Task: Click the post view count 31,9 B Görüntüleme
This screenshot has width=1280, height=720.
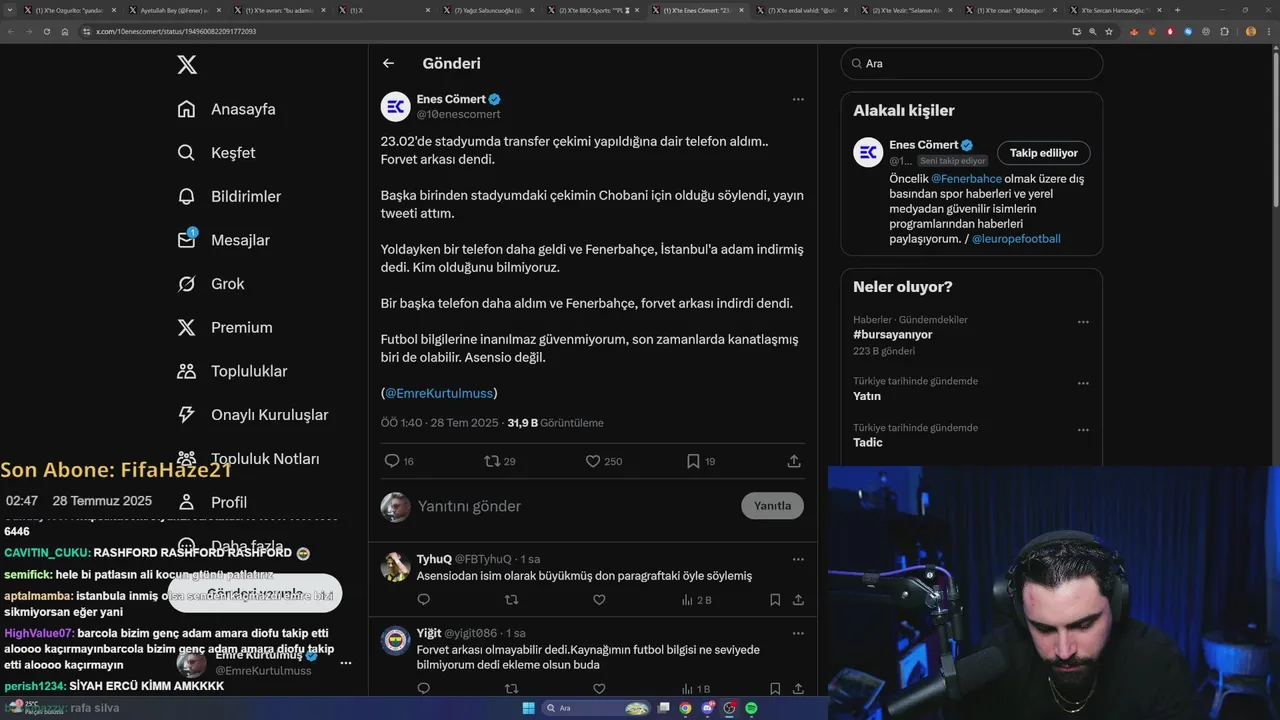Action: [555, 423]
